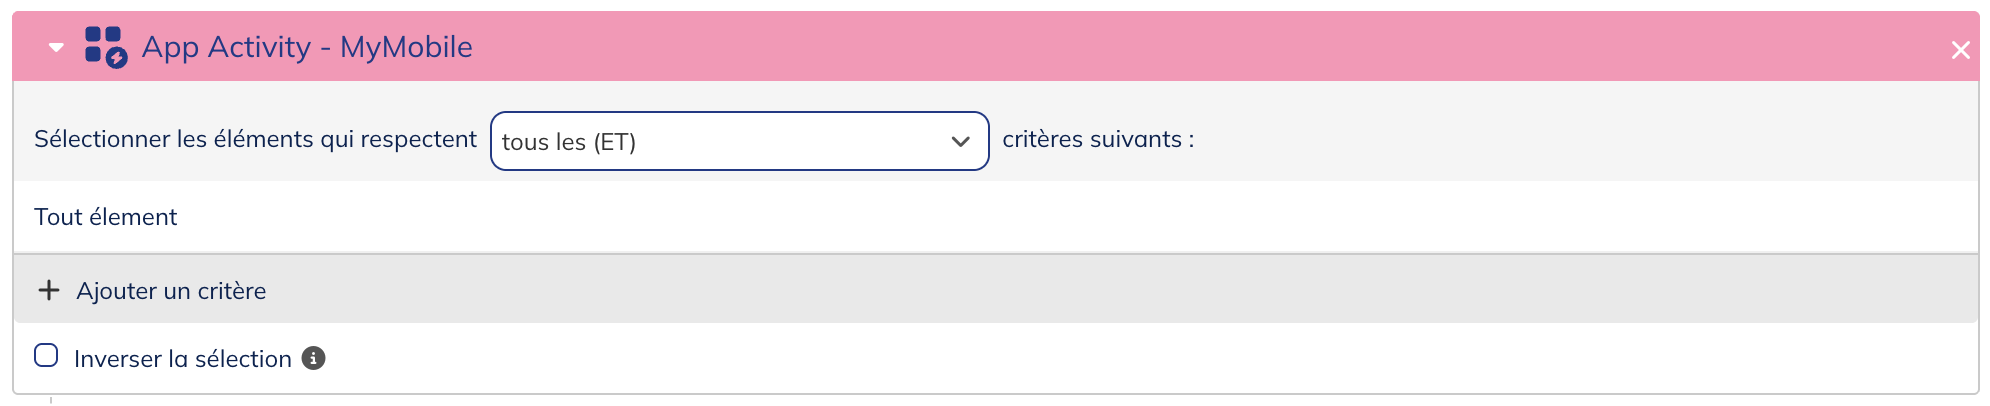1990x406 pixels.
Task: Click the App Activity grid icon
Action: [x=102, y=44]
